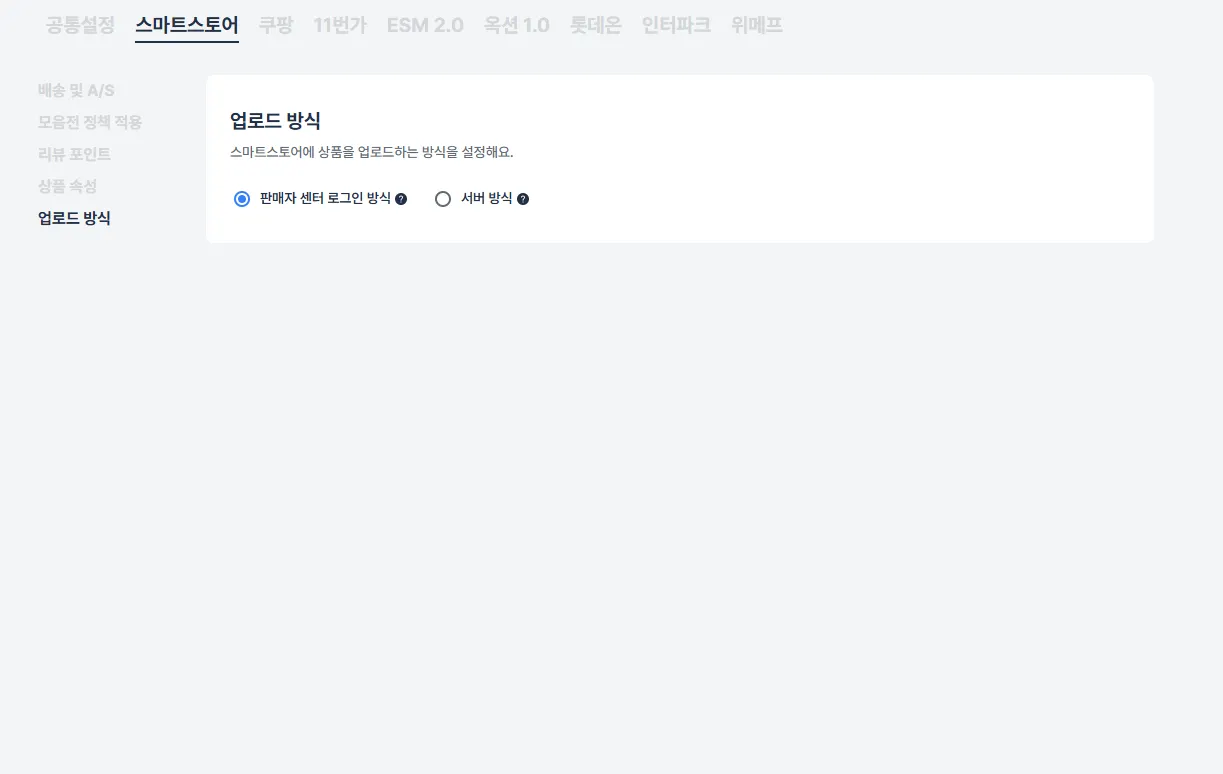Viewport: 1223px width, 774px height.
Task: Go to the ESM 2.0 tab
Action: click(425, 25)
